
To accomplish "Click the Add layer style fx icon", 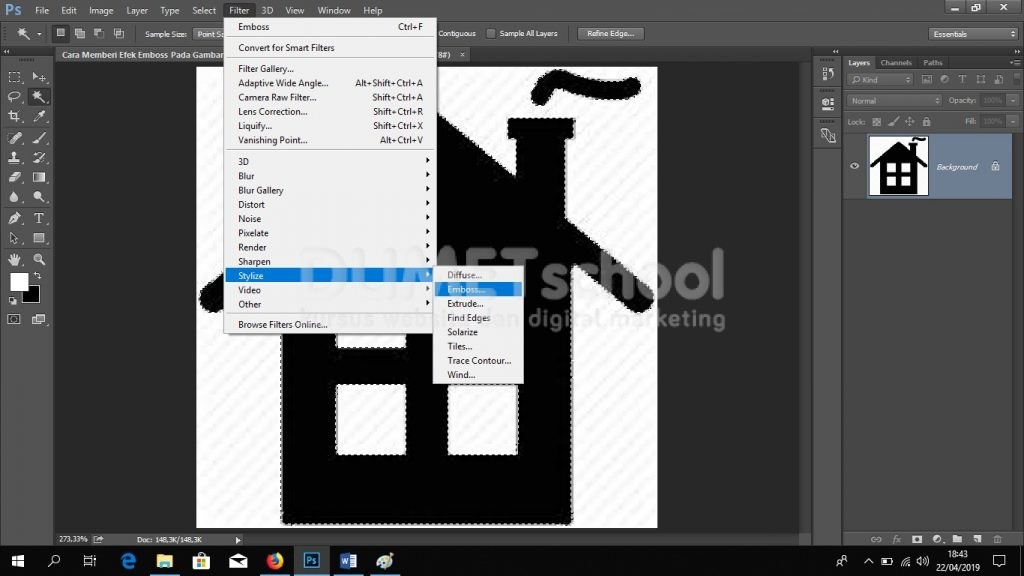I will (897, 539).
